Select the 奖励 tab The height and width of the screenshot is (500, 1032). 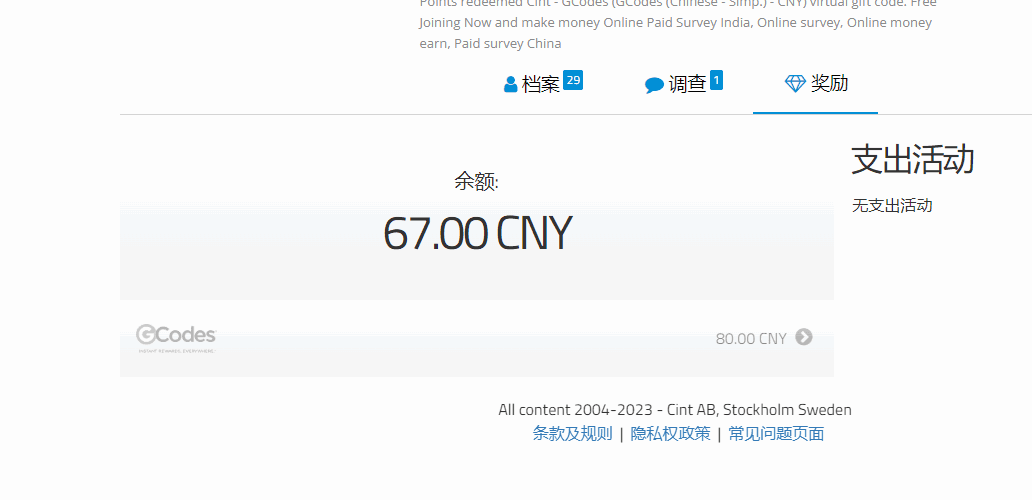(829, 84)
